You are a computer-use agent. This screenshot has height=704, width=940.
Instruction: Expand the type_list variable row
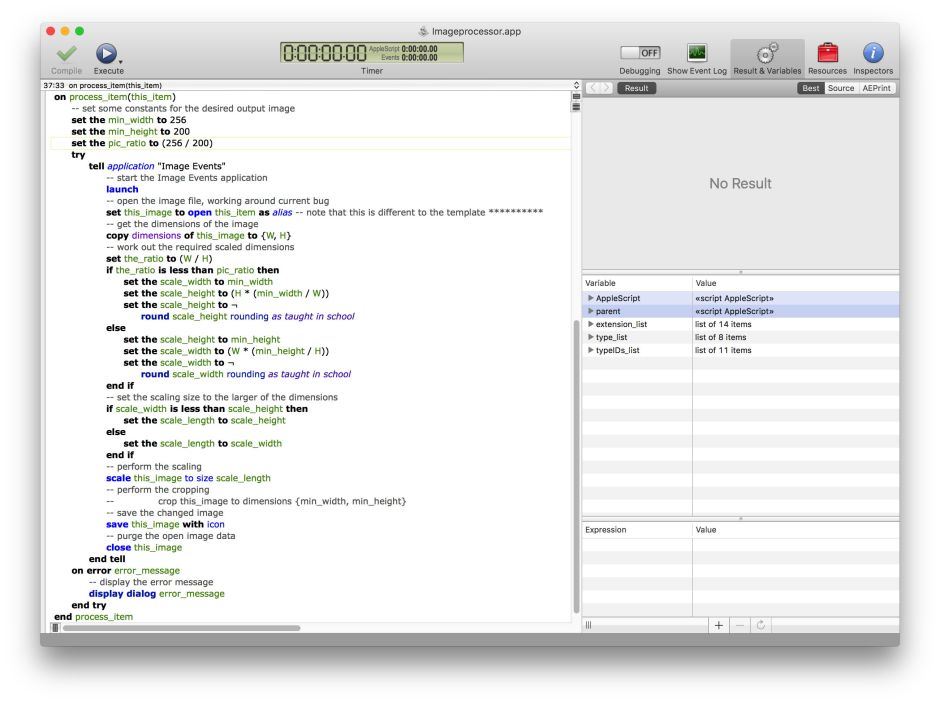[x=591, y=337]
